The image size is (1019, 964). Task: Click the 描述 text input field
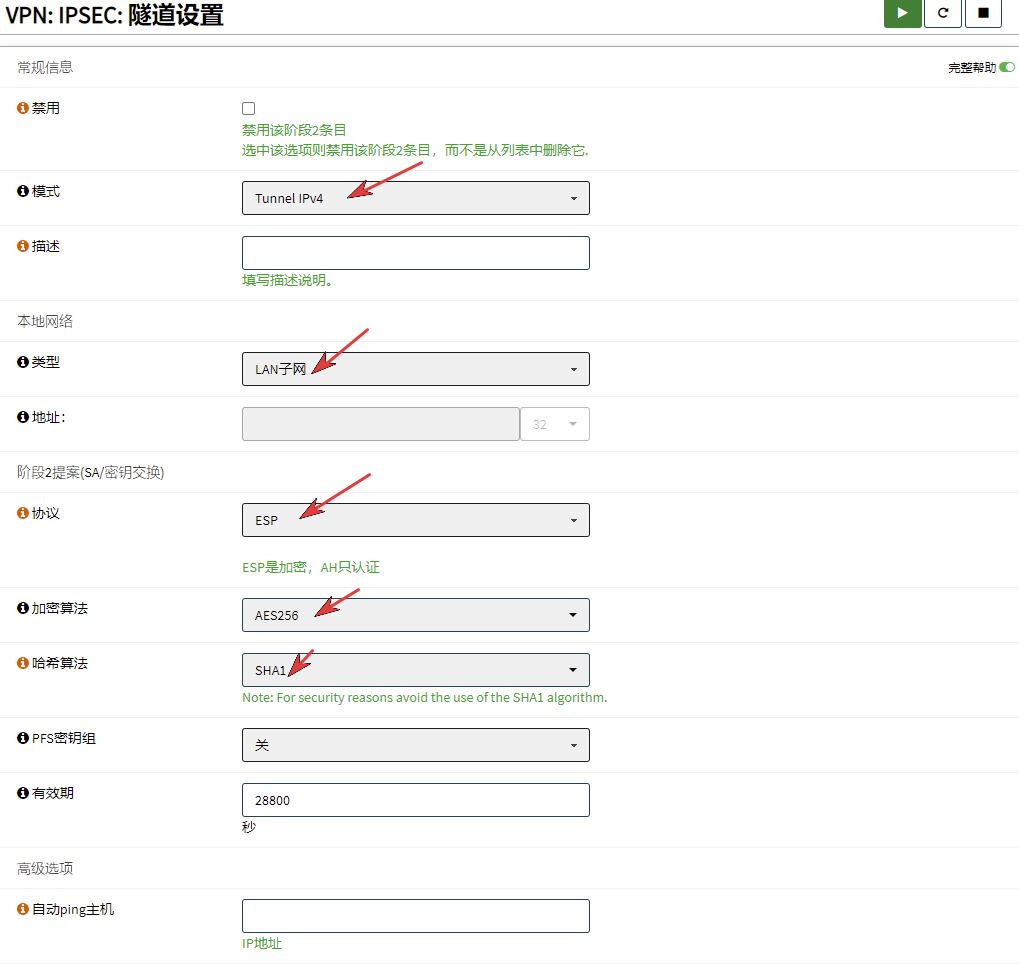415,253
